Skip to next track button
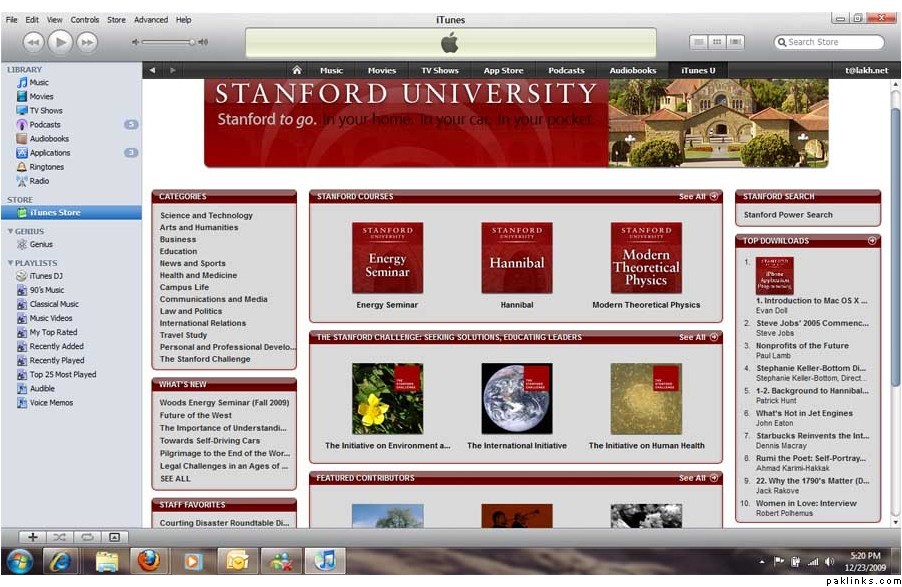902x587 pixels. (87, 42)
